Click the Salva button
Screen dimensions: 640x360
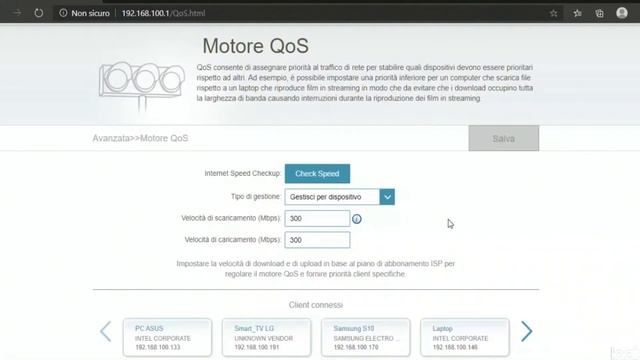504,138
